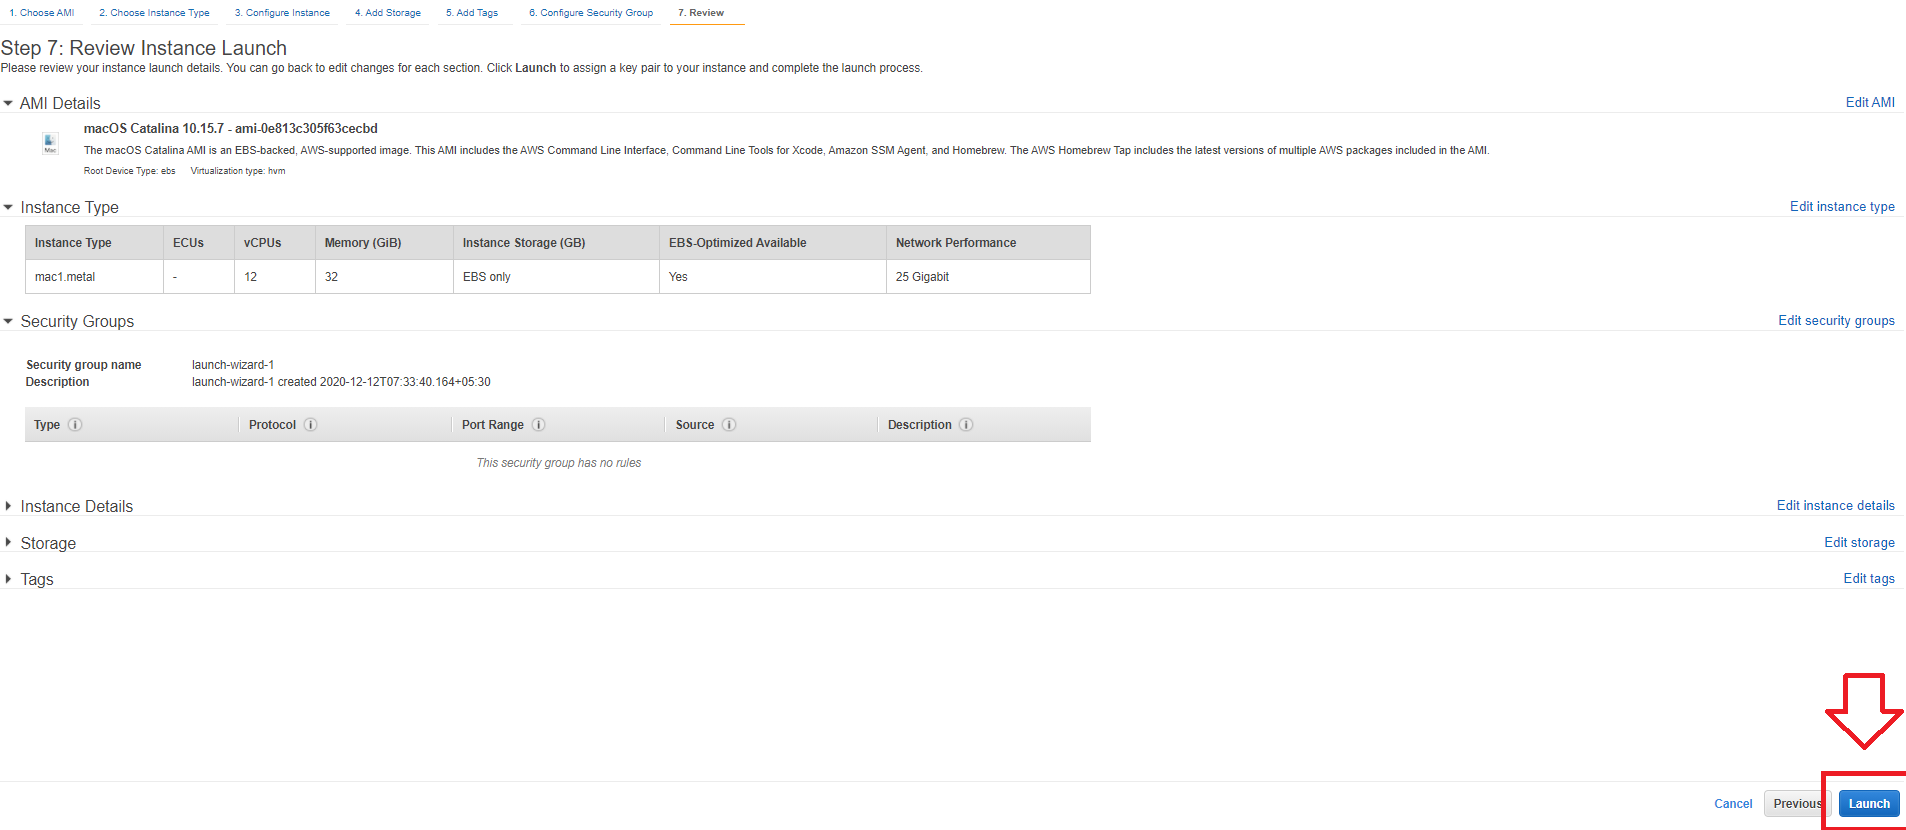Click the Mac AMI thumbnail icon
Viewport: 1906px width, 830px height.
pos(50,142)
